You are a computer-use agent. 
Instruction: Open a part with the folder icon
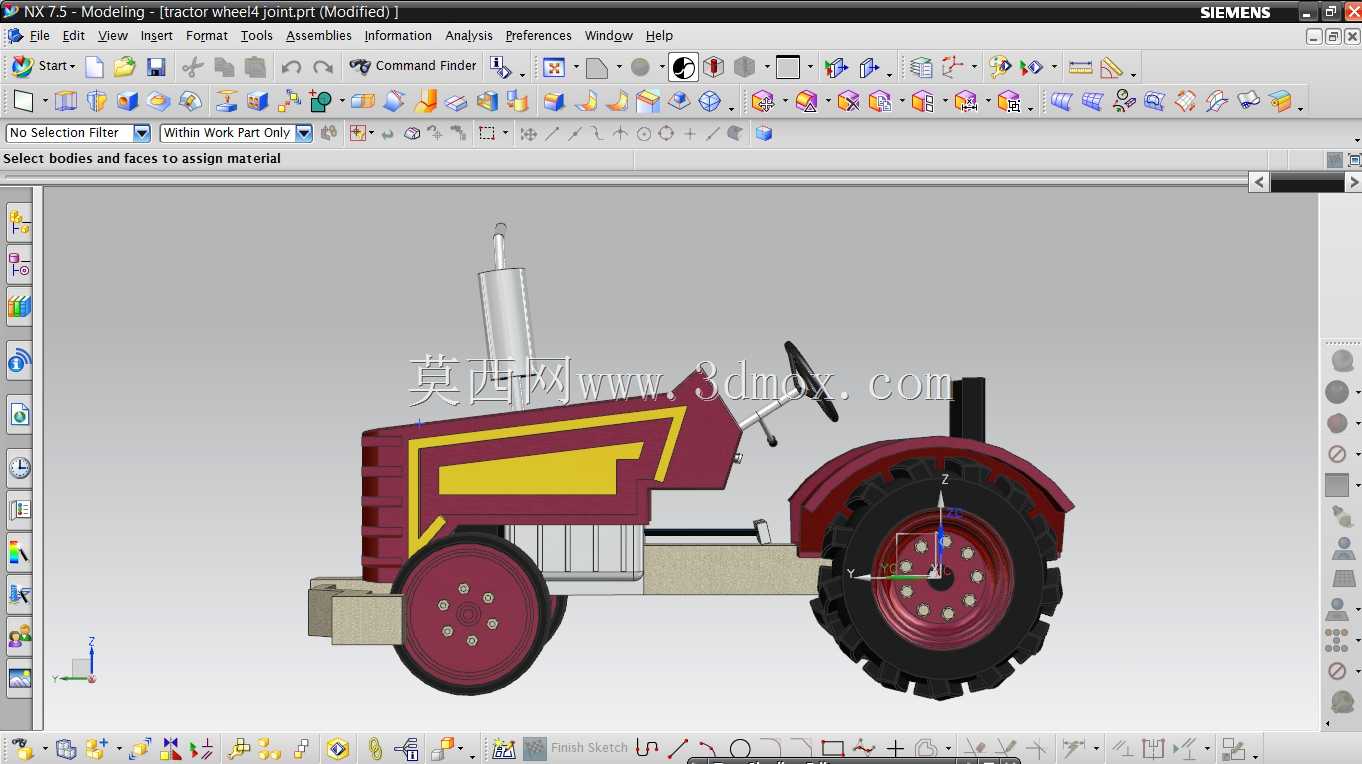124,67
